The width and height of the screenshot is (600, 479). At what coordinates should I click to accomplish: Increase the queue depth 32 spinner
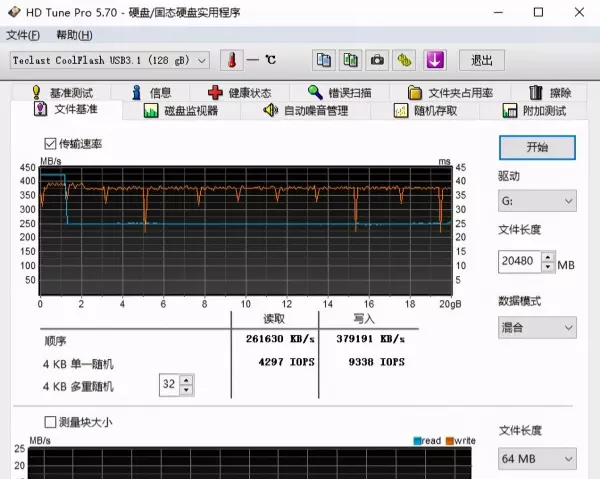(x=186, y=380)
